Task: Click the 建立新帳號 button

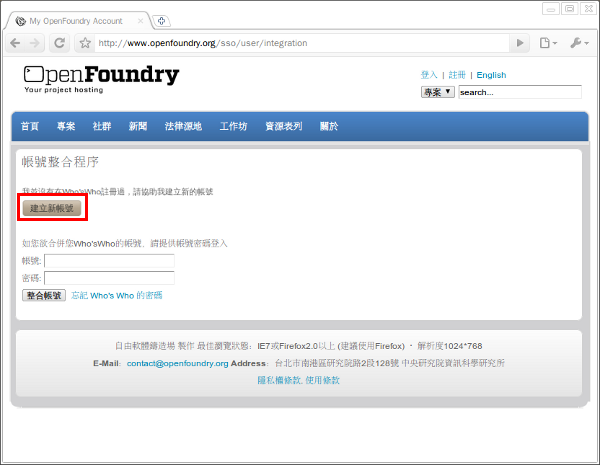Action: [52, 208]
